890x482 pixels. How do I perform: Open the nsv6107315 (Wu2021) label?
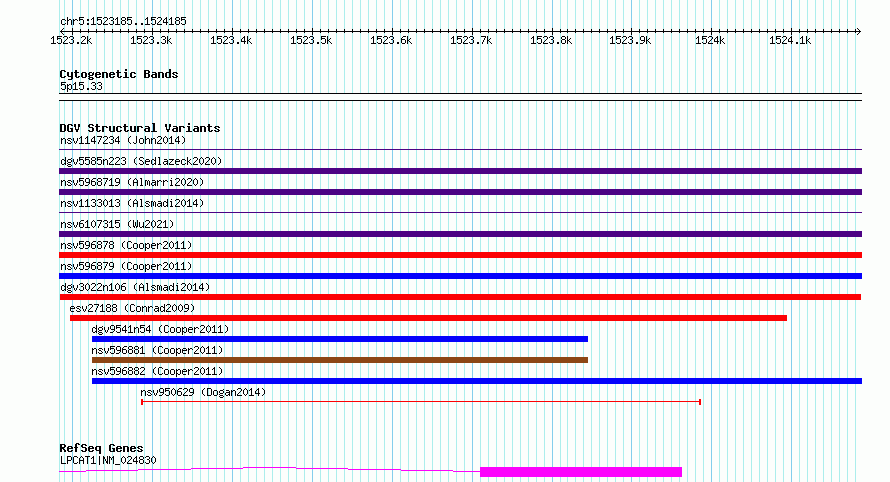(x=117, y=224)
